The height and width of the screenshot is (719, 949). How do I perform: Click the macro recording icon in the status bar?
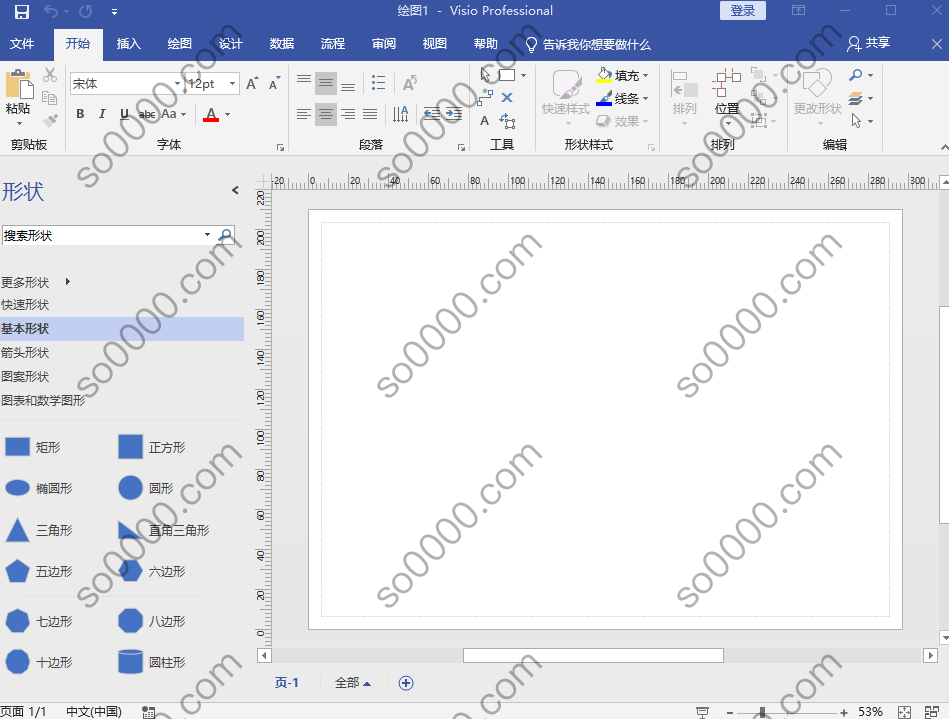click(x=148, y=712)
